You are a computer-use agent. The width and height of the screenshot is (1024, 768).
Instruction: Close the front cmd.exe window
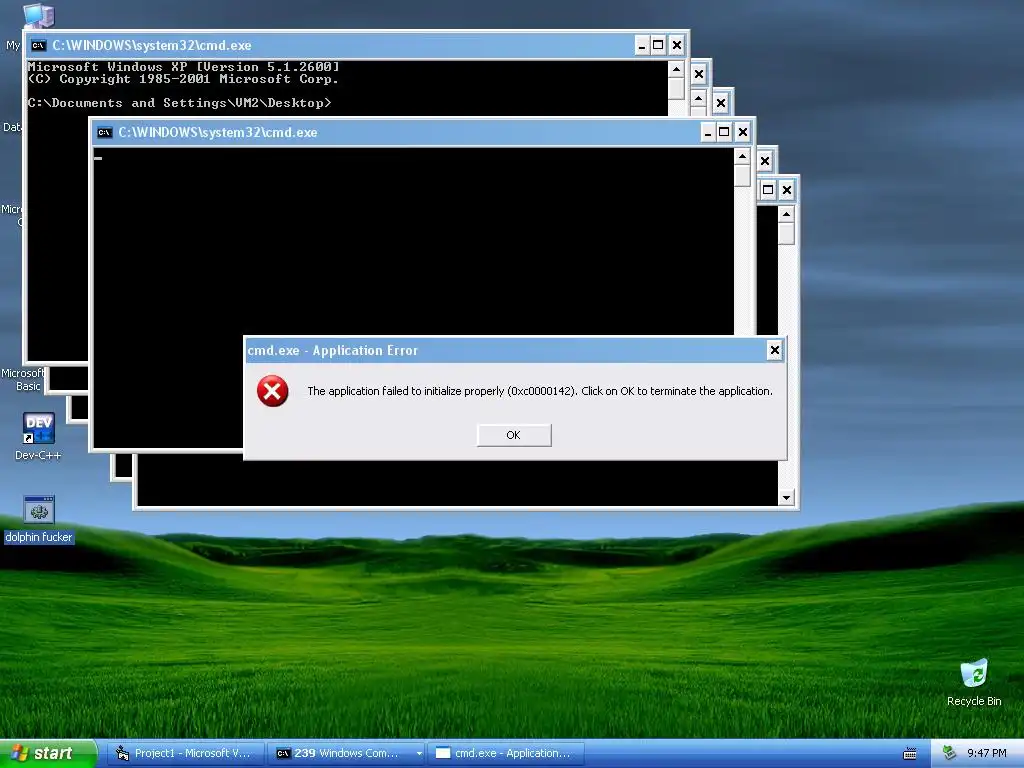coord(743,133)
